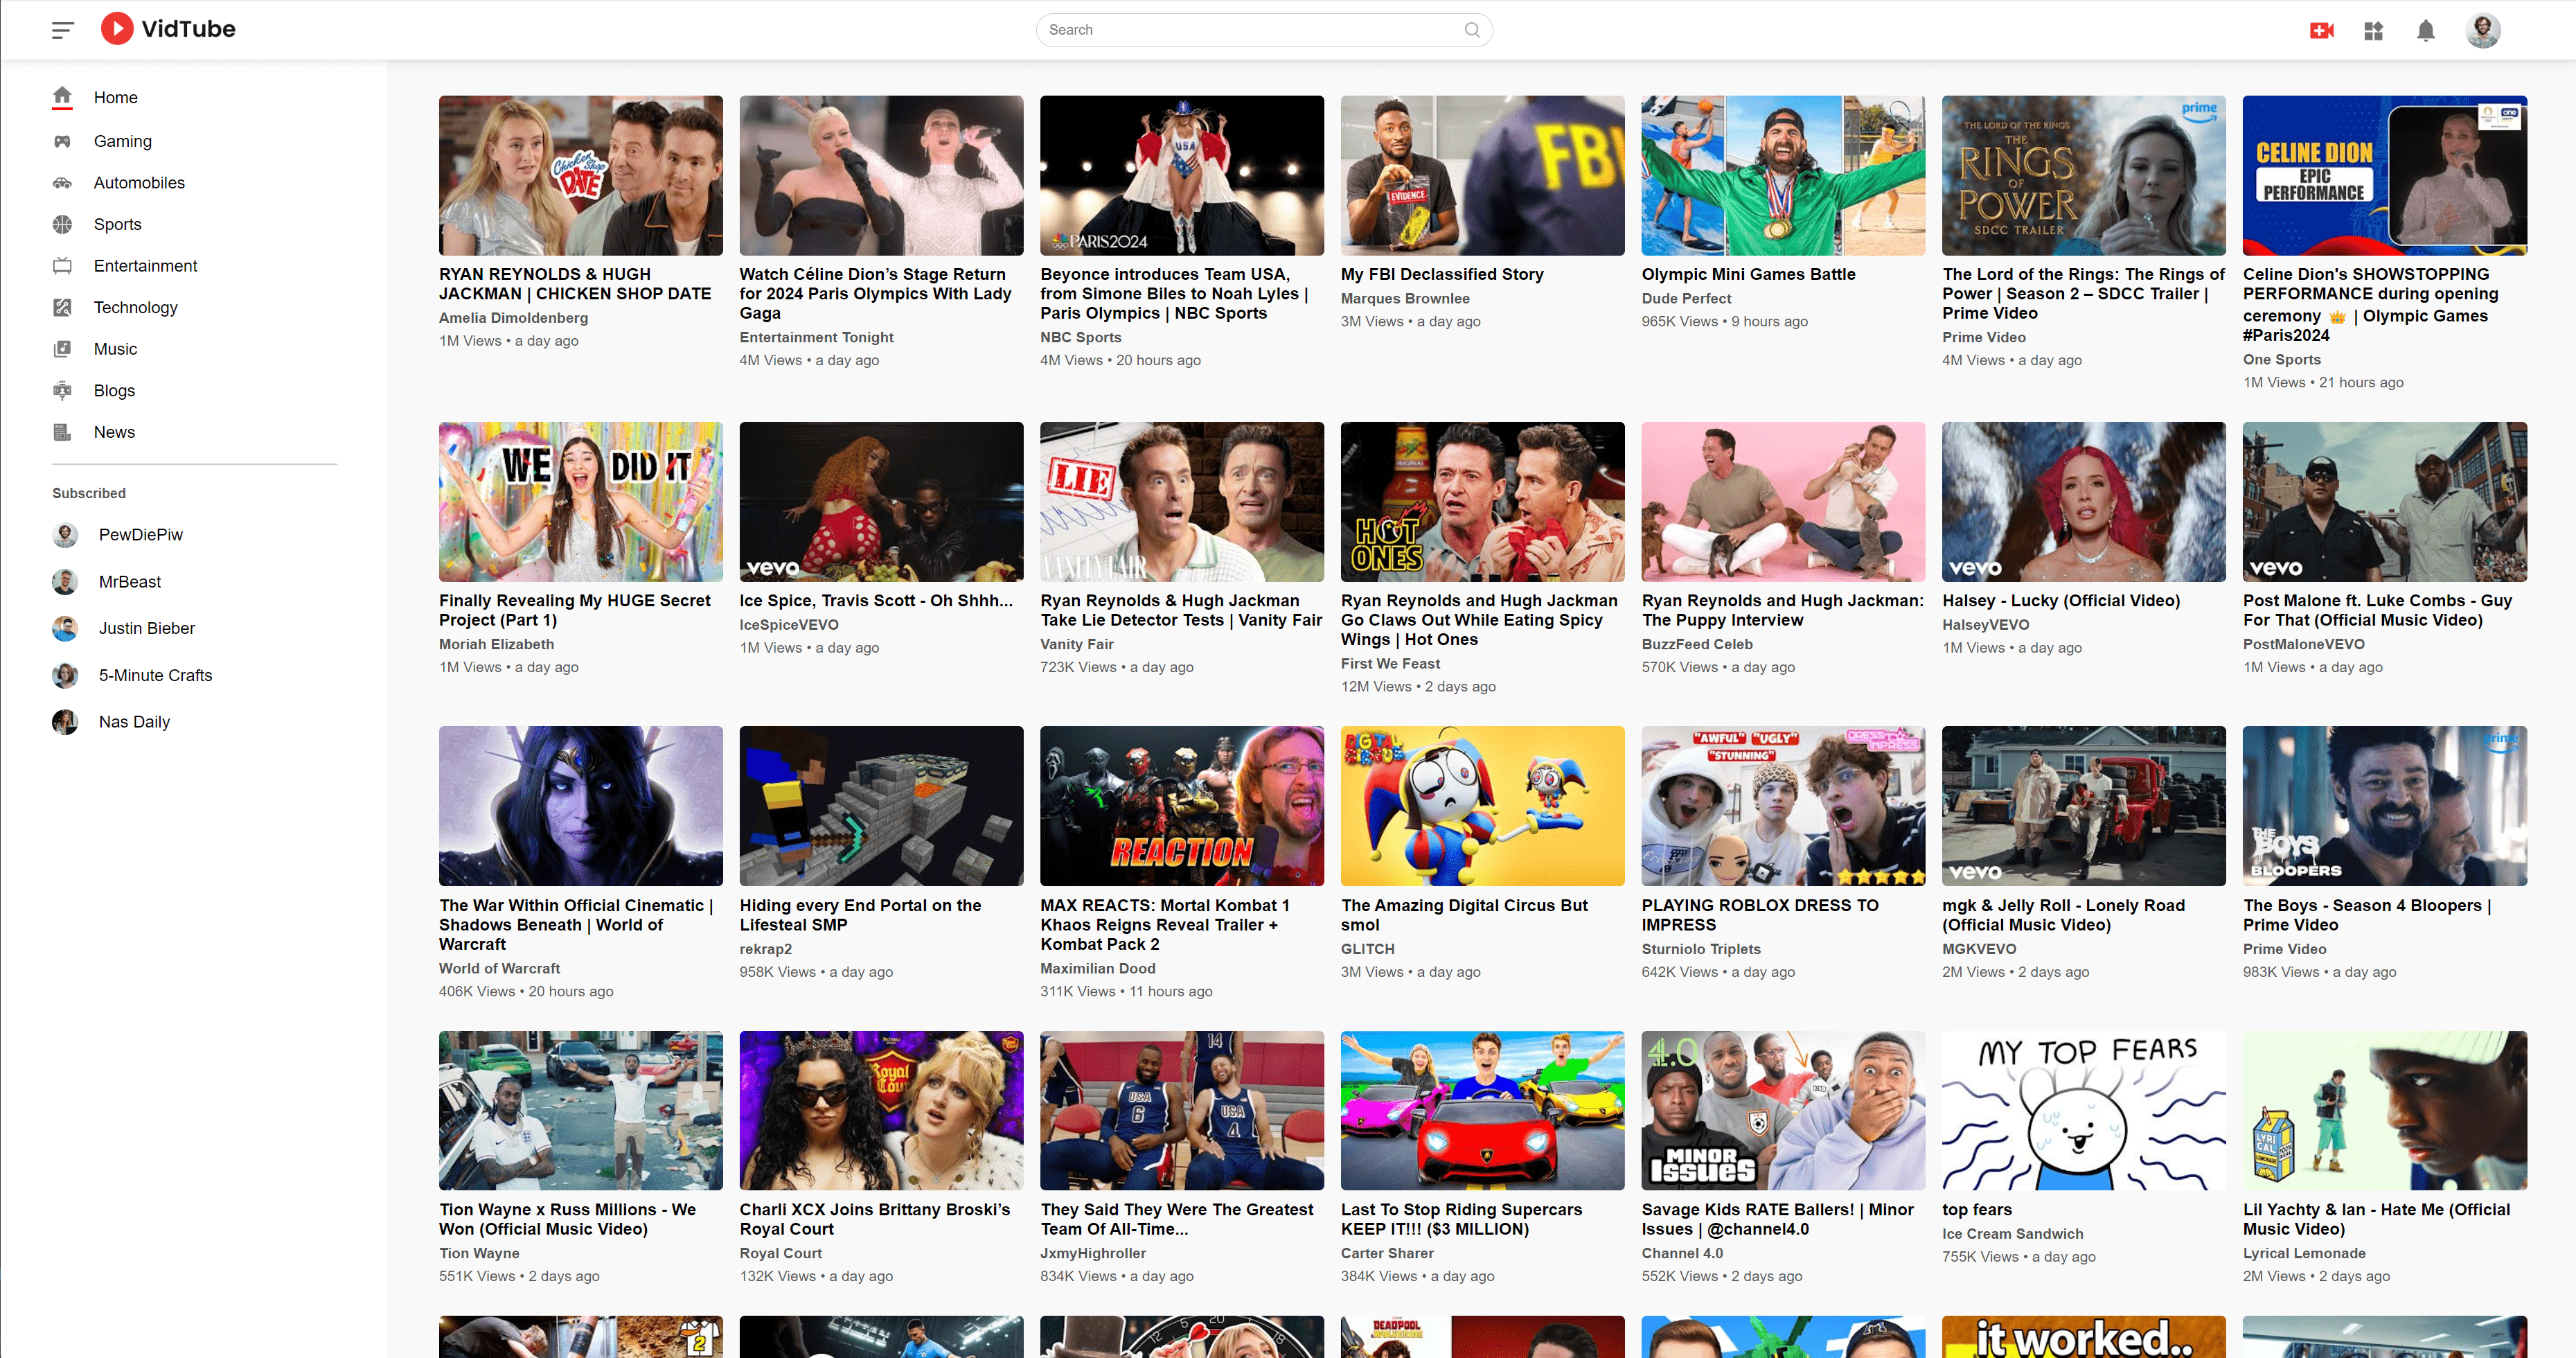This screenshot has height=1358, width=2576.
Task: Click the Music library icon
Action: [62, 349]
